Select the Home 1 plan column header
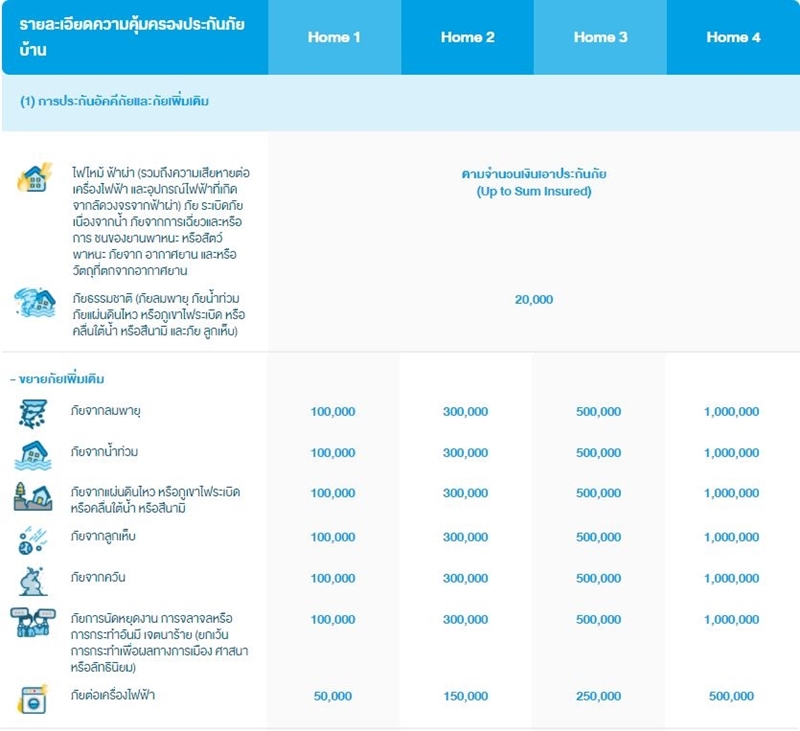The height and width of the screenshot is (731, 800). pos(334,38)
